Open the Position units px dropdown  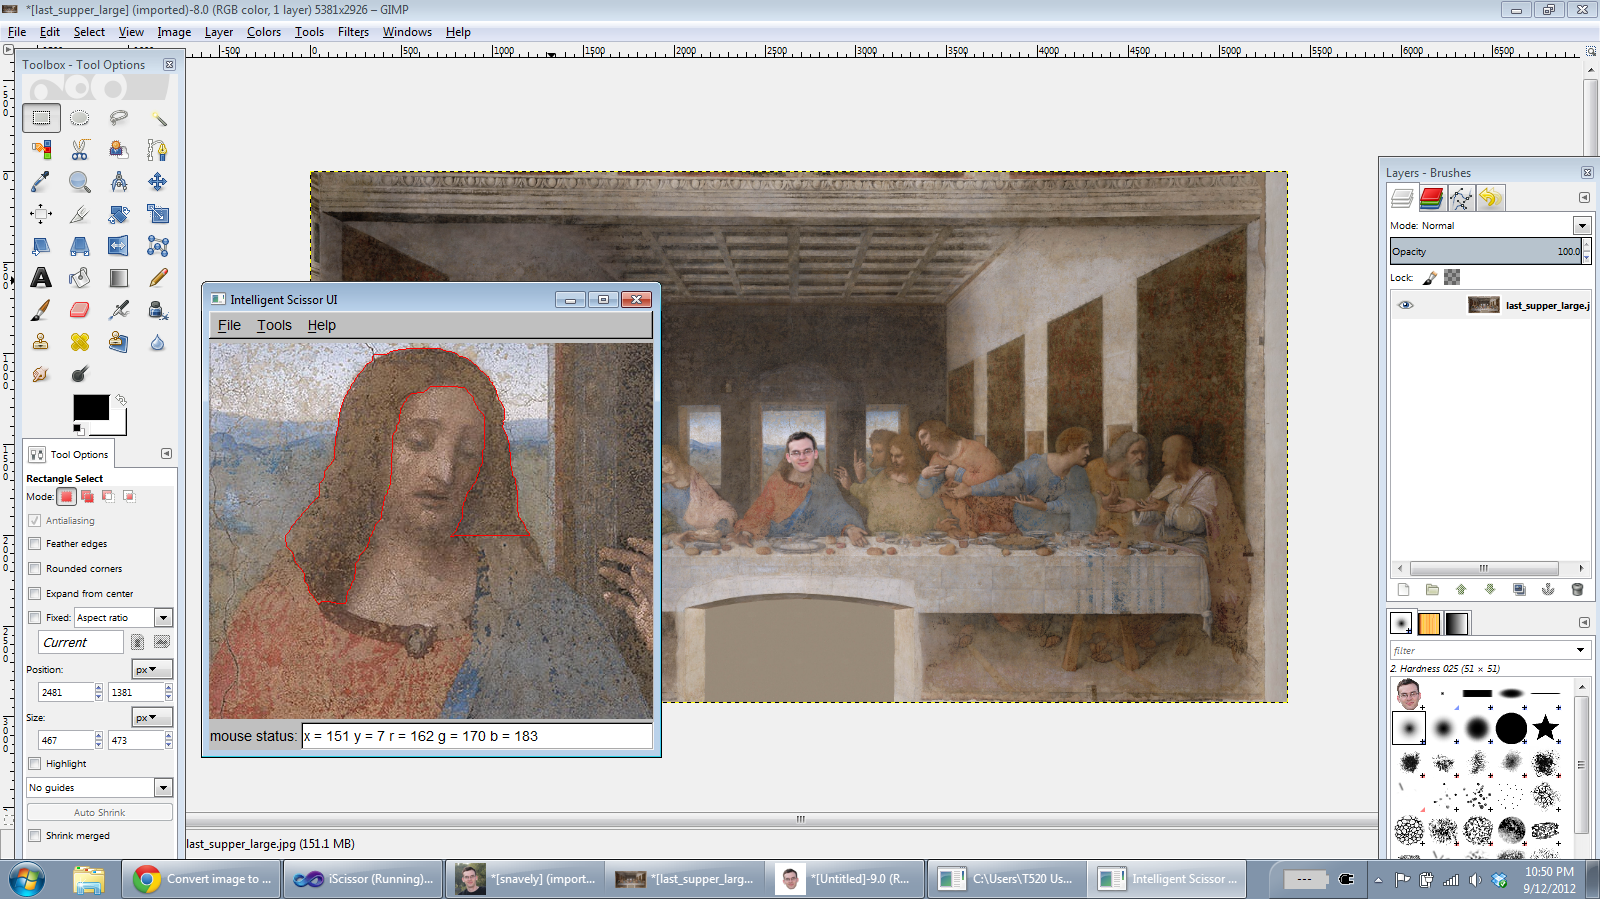pos(152,669)
